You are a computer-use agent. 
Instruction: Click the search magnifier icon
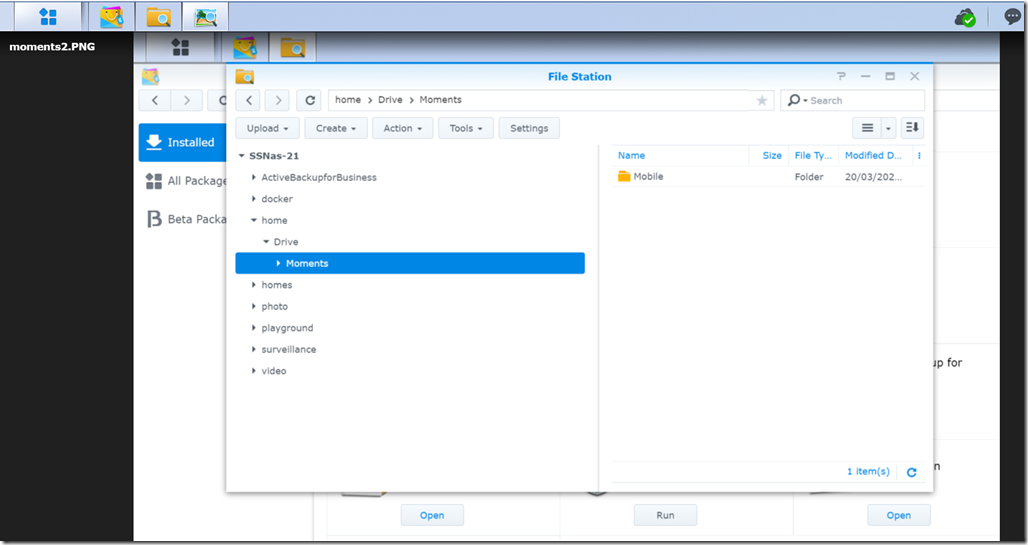pyautogui.click(x=794, y=100)
